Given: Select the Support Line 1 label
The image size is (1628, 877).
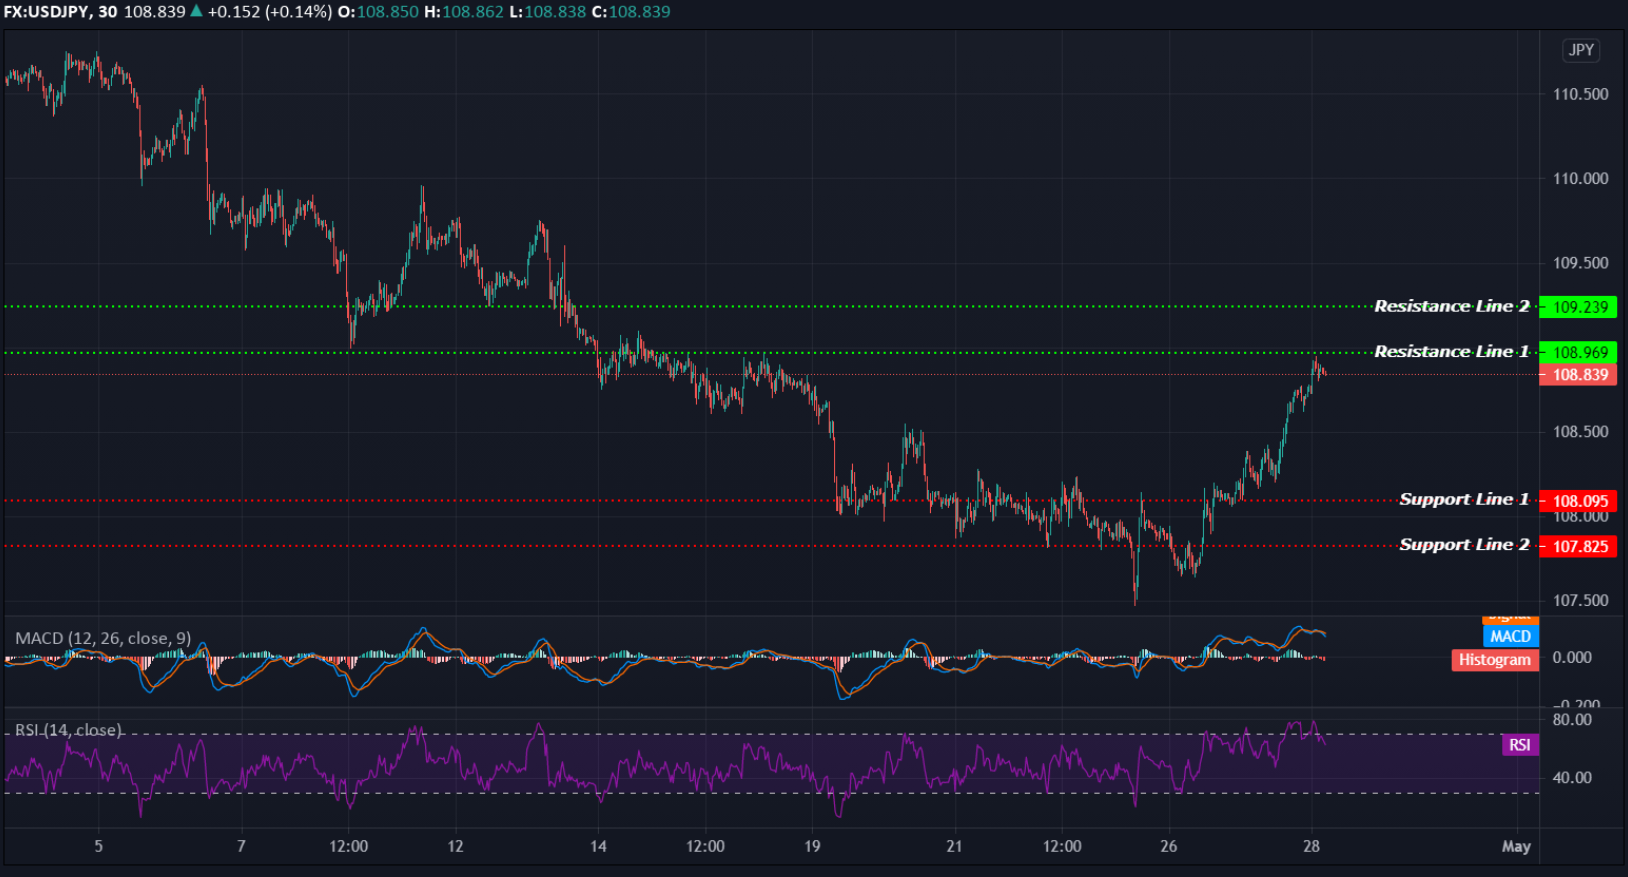Looking at the screenshot, I should coord(1464,499).
